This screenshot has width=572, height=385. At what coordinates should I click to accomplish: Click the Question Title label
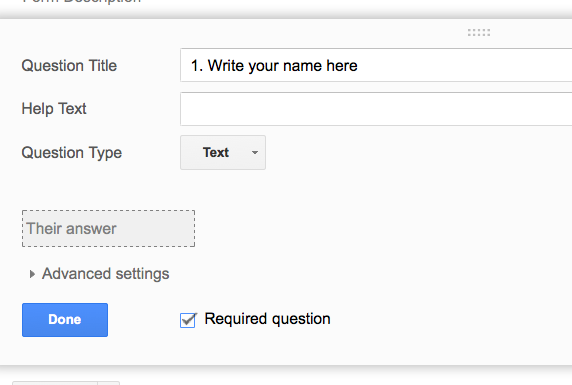click(69, 66)
